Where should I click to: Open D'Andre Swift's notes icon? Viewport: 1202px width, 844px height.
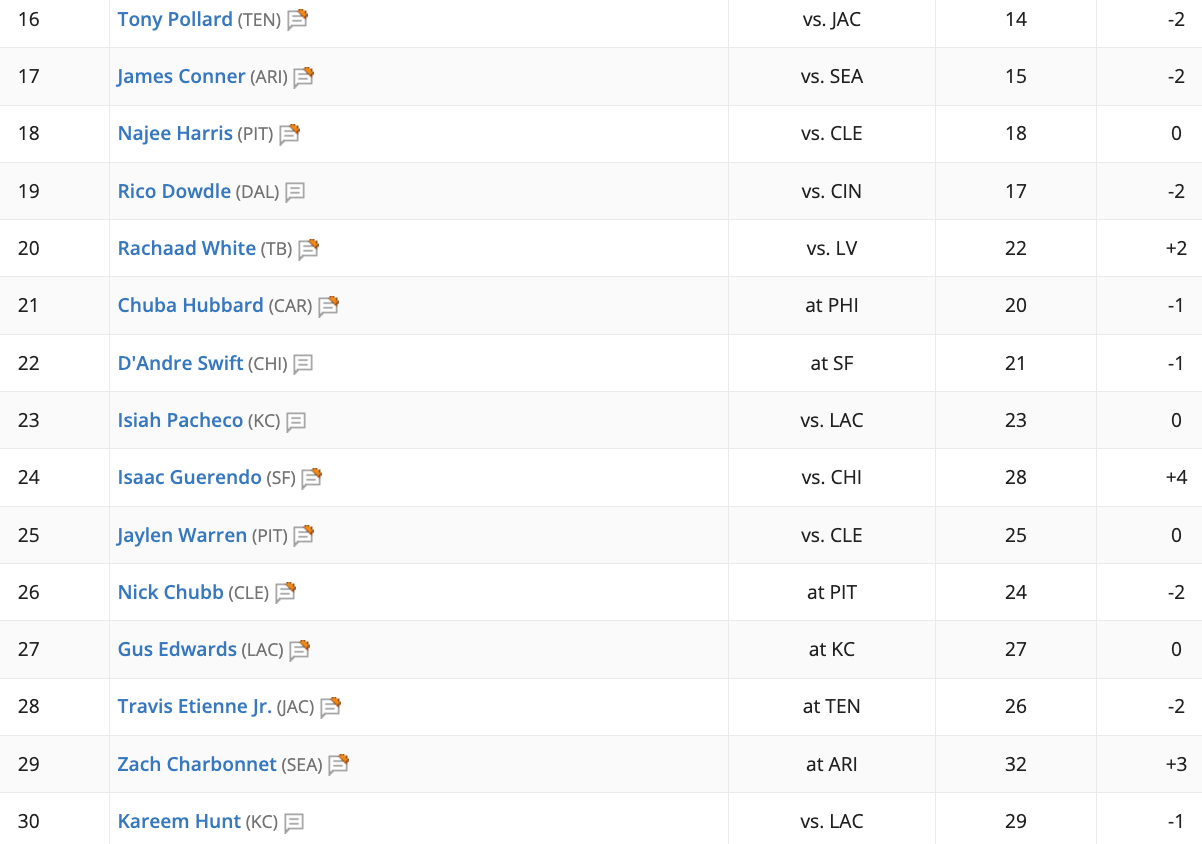pos(303,364)
